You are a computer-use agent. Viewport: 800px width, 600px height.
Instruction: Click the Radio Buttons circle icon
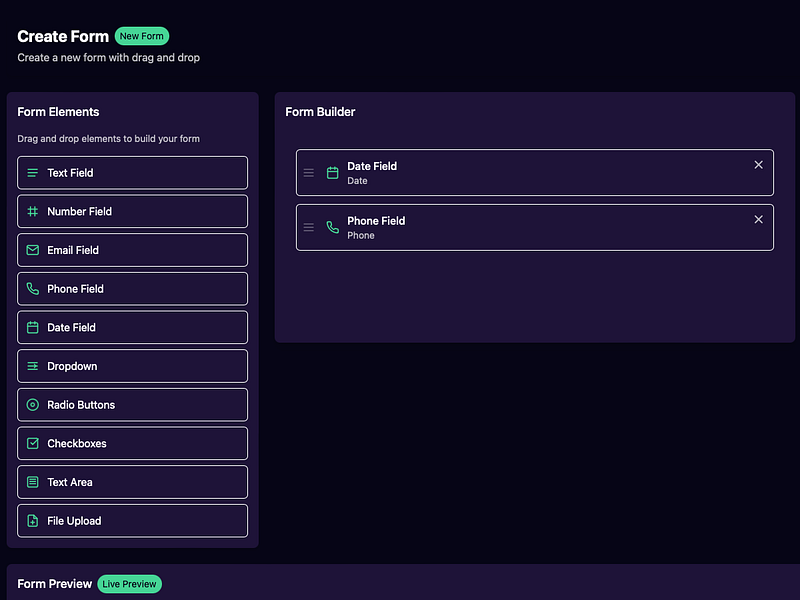click(33, 405)
